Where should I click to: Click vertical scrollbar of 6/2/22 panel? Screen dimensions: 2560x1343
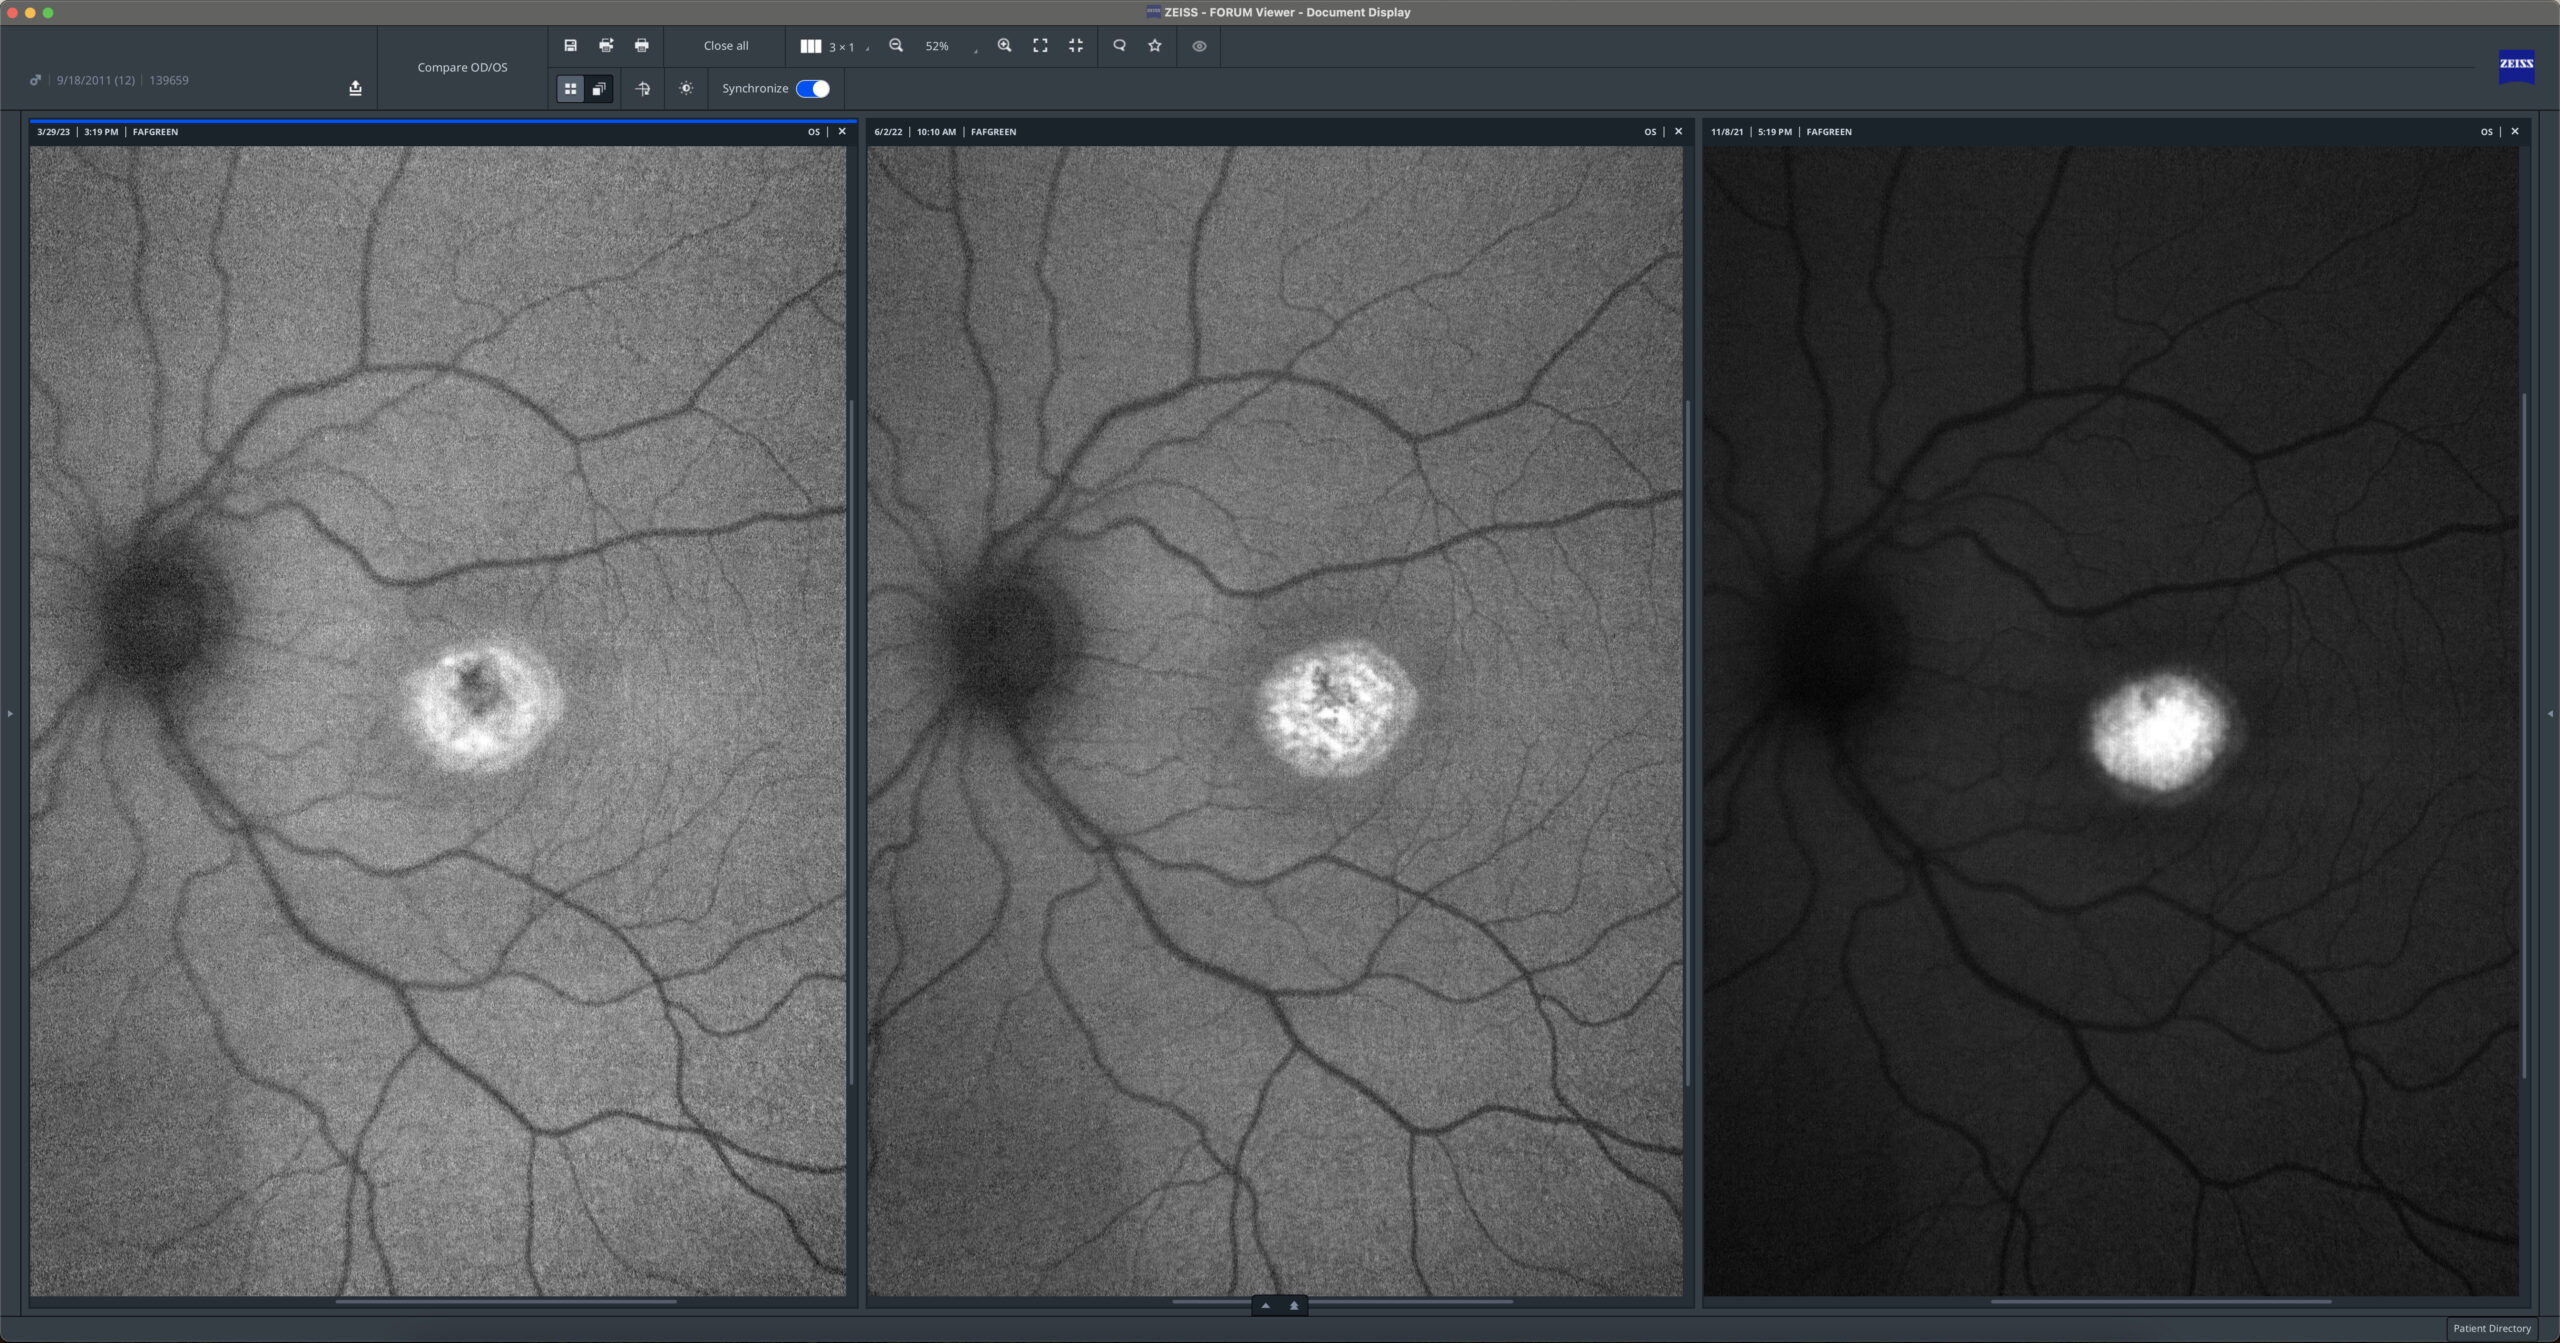click(1688, 742)
